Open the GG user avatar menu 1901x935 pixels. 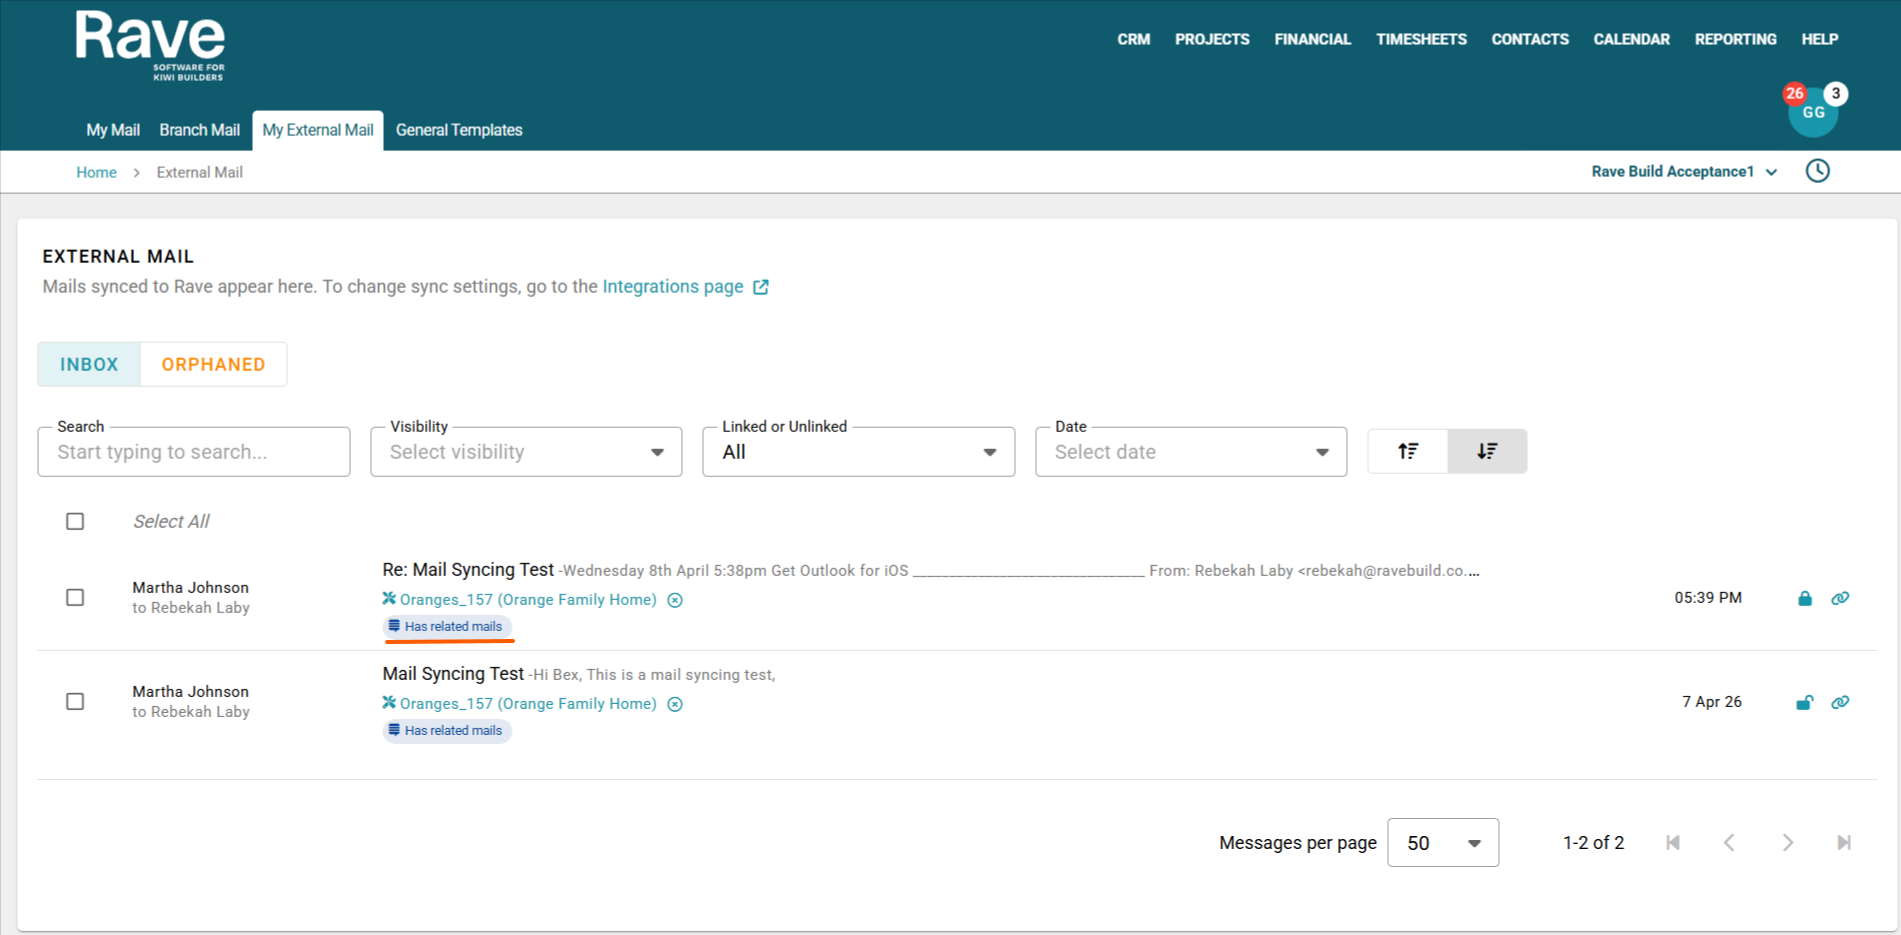coord(1813,113)
